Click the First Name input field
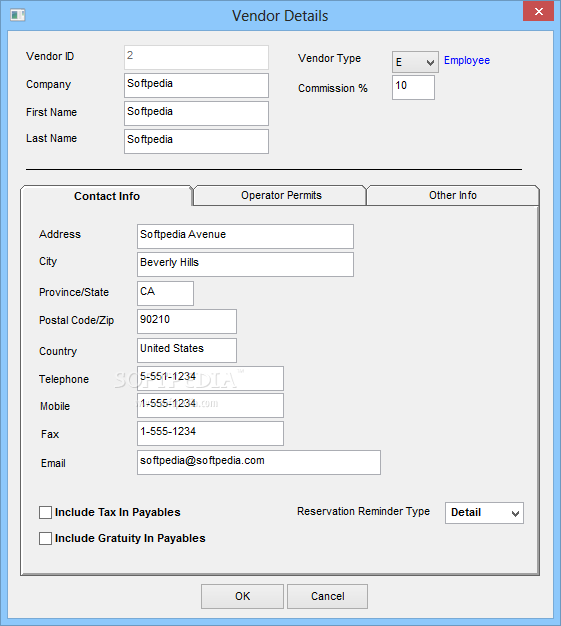The image size is (561, 626). click(x=196, y=113)
